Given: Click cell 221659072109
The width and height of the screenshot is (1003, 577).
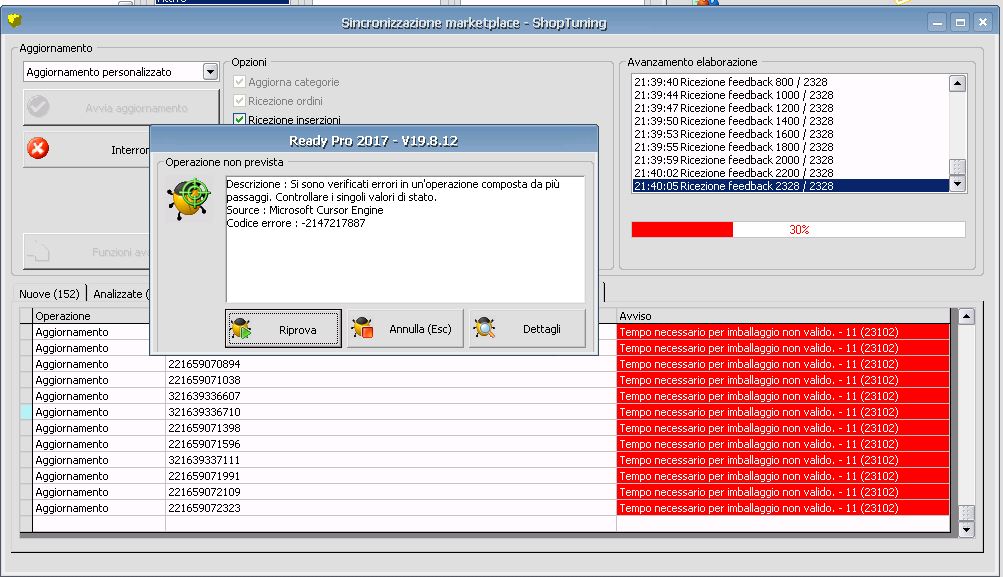Looking at the screenshot, I should [x=391, y=492].
